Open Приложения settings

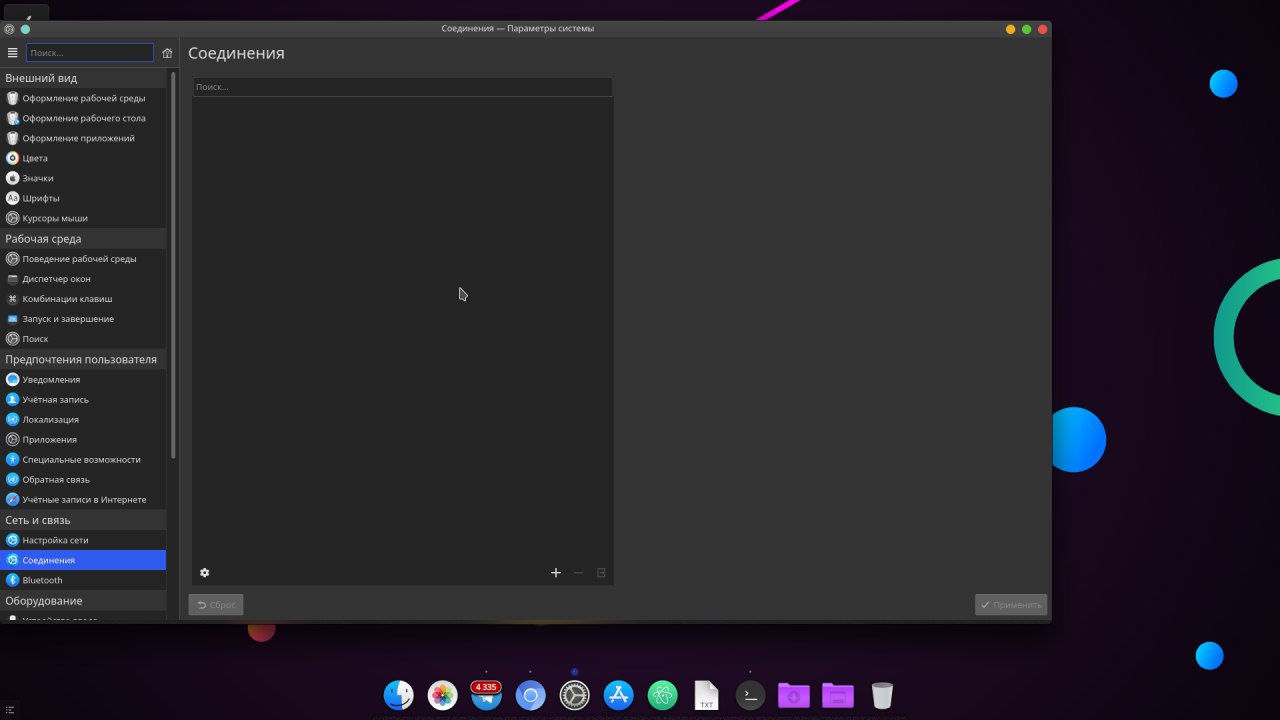point(83,440)
